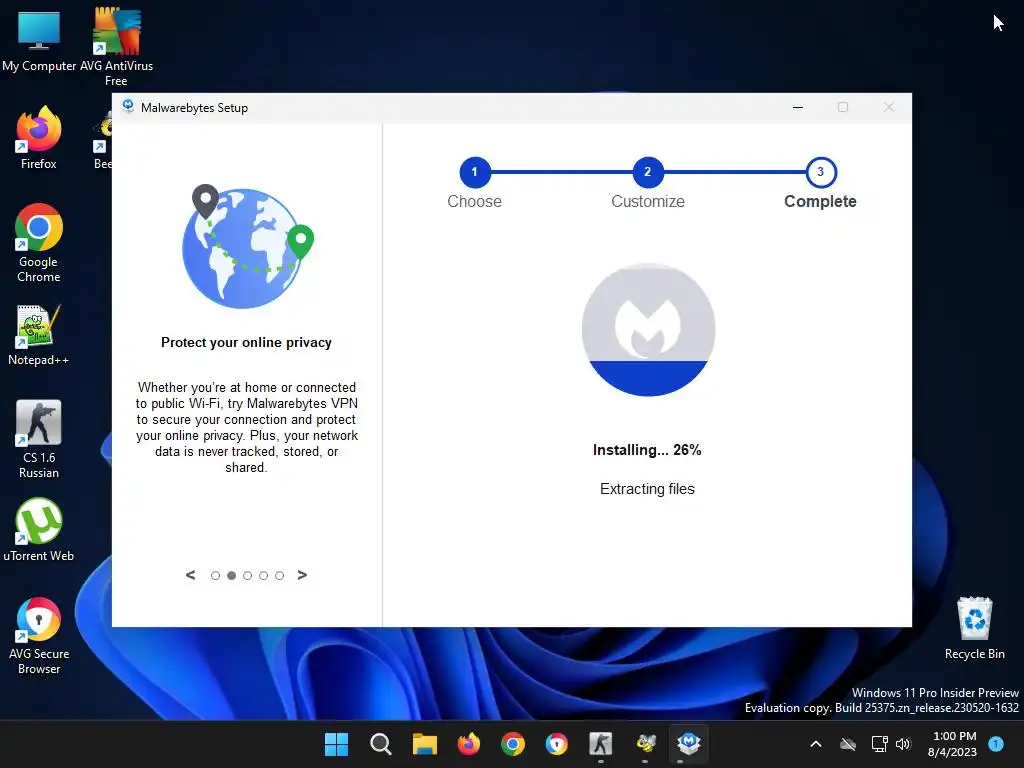This screenshot has height=768, width=1024.
Task: Click step 2 Customize circle
Action: [x=648, y=172]
